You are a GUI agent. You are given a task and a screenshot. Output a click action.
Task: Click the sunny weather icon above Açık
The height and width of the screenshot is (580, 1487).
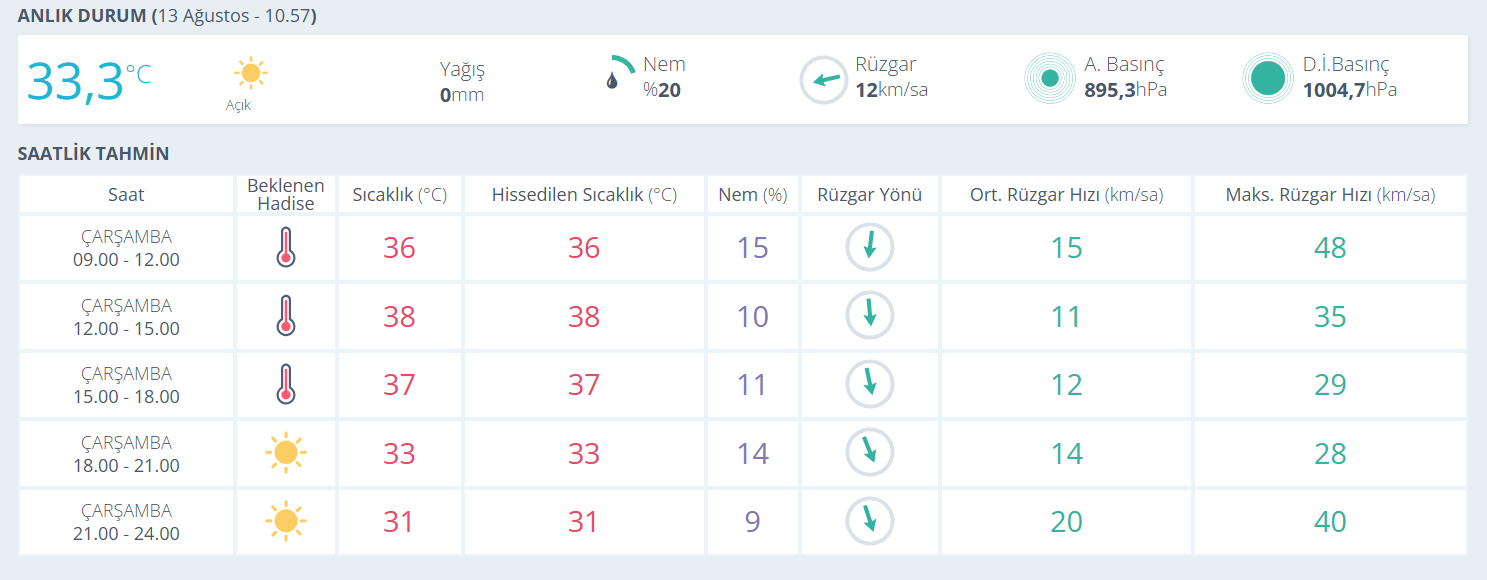click(250, 73)
